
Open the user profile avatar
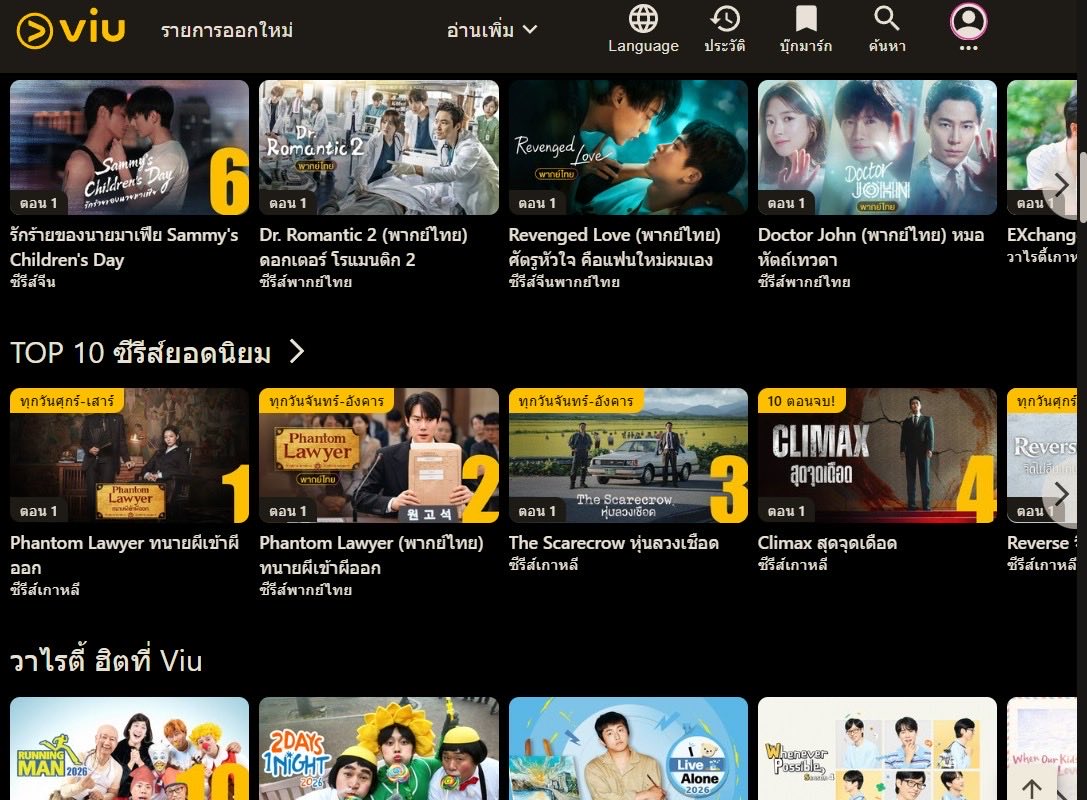[x=968, y=21]
